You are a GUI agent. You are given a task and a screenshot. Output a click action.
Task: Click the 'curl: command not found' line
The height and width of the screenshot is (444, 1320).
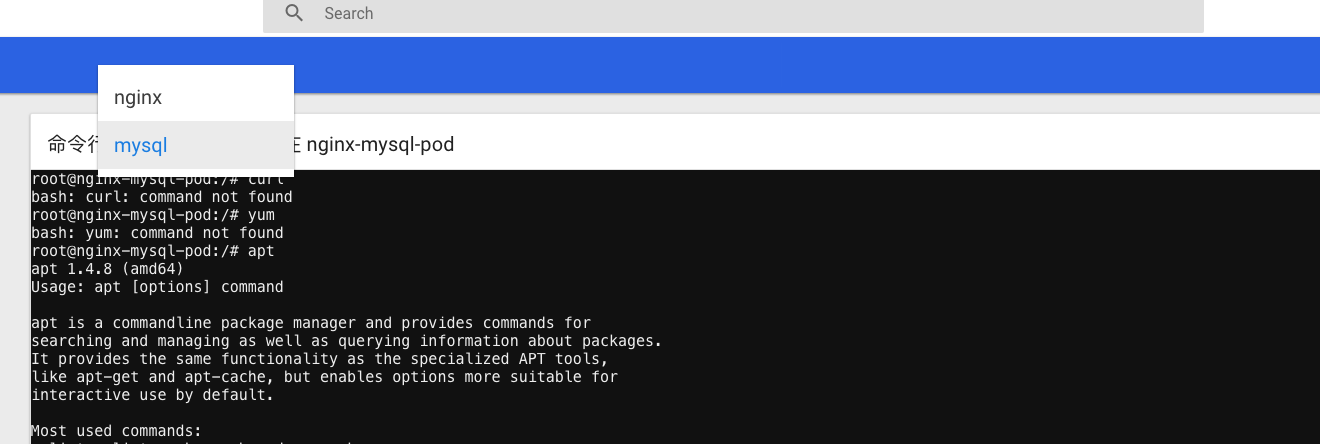[x=162, y=197]
